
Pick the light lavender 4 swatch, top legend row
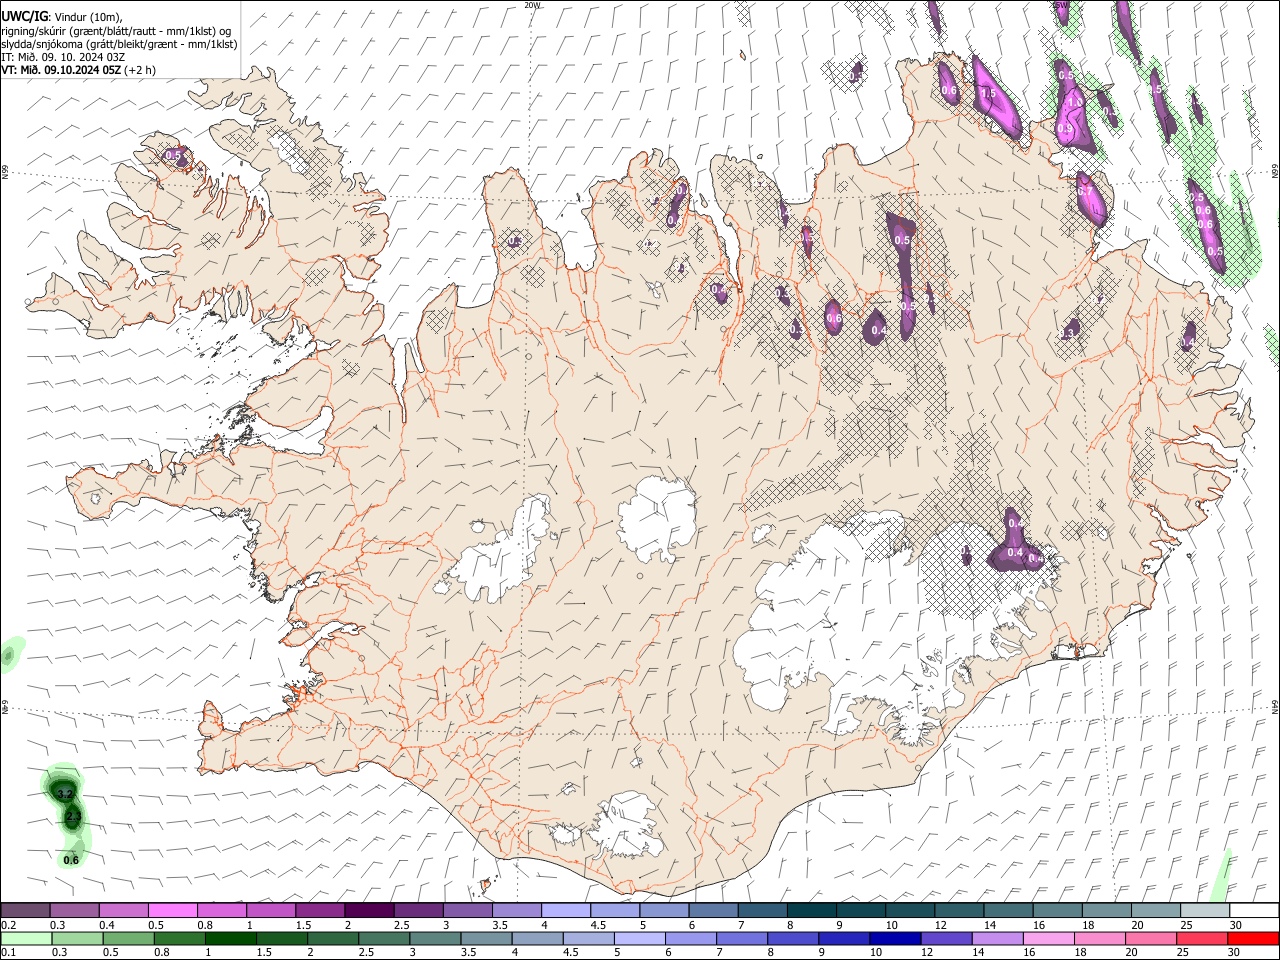pos(565,910)
